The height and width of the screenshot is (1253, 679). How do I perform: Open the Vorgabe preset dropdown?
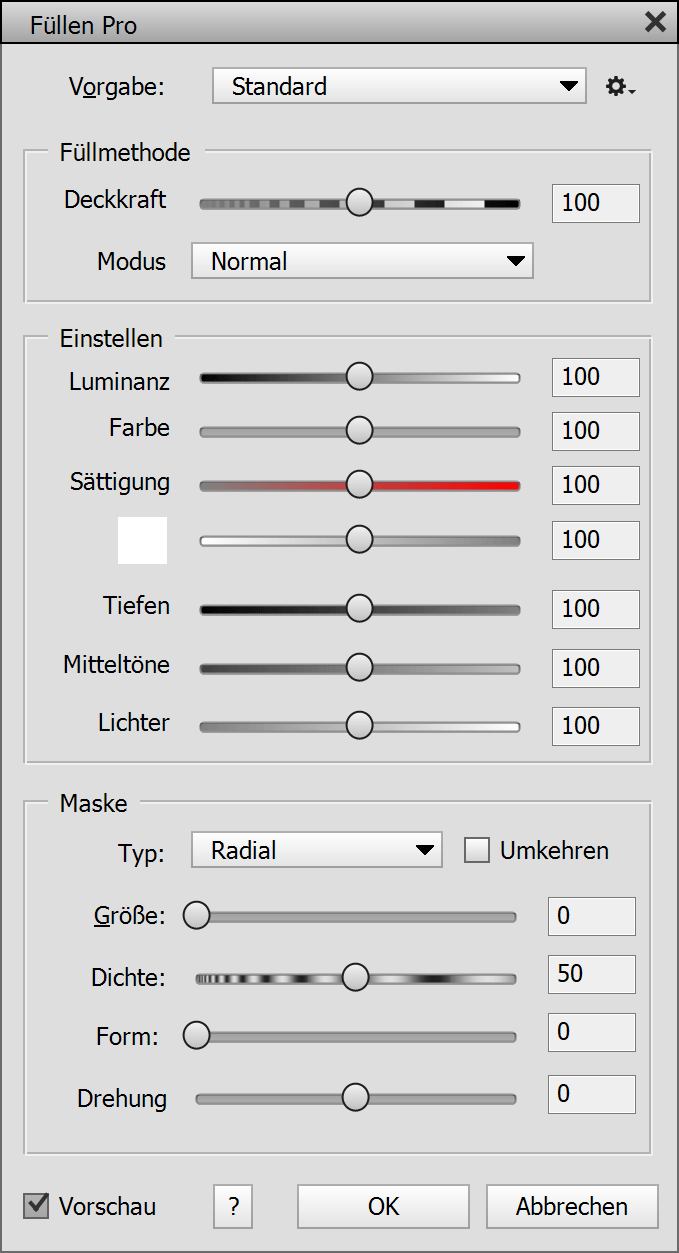coord(398,87)
